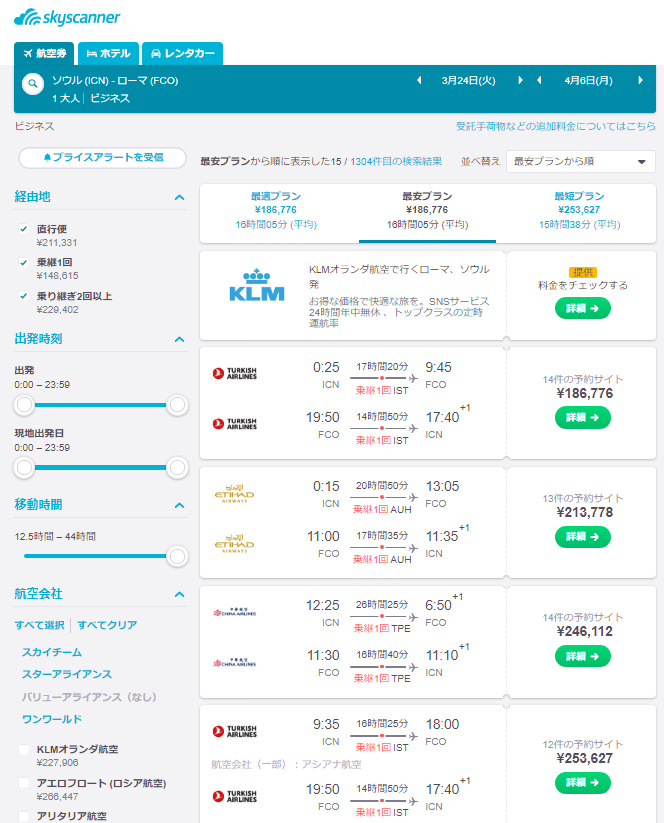Click the 3月24日(火) departure date
Viewport: 664px width, 823px height.
(x=469, y=80)
